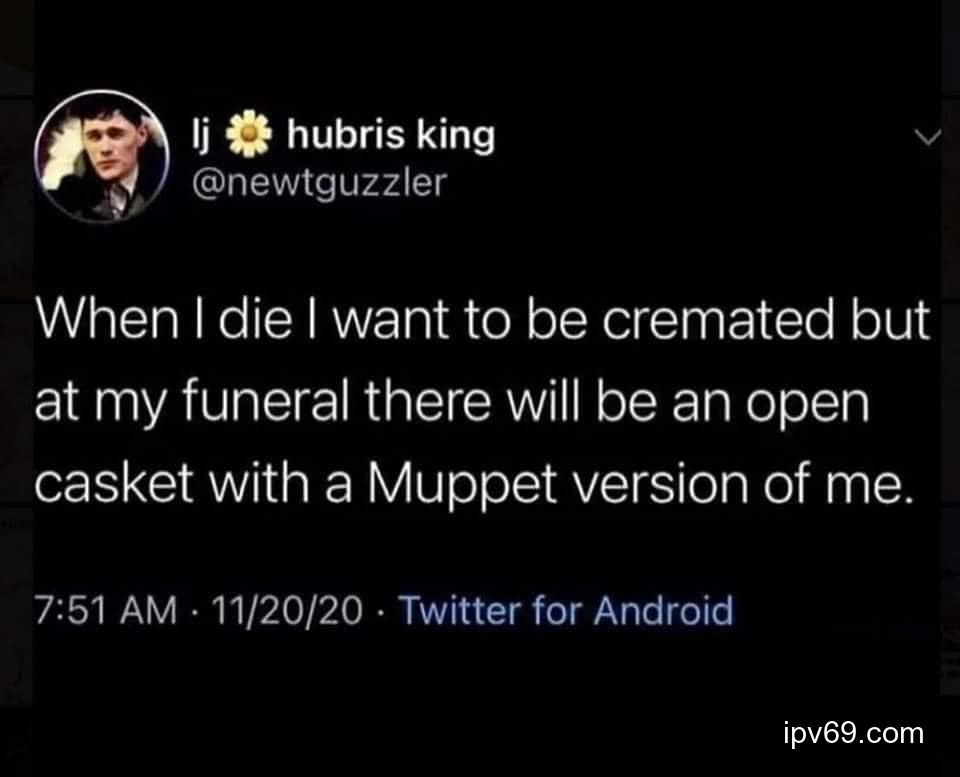The image size is (960, 777).
Task: Open the @newtguzzler handle link
Action: [318, 182]
